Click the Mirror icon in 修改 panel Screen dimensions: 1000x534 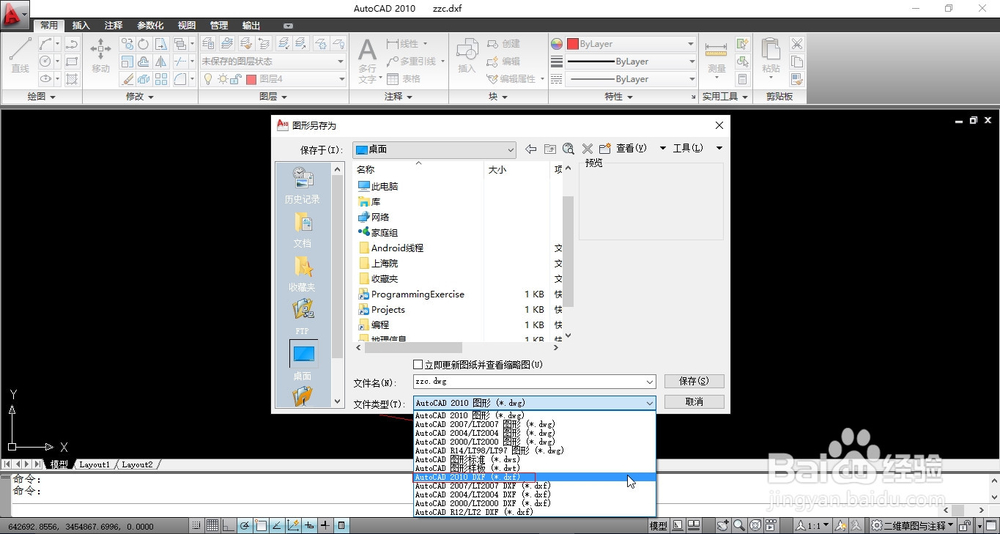[x=161, y=61]
